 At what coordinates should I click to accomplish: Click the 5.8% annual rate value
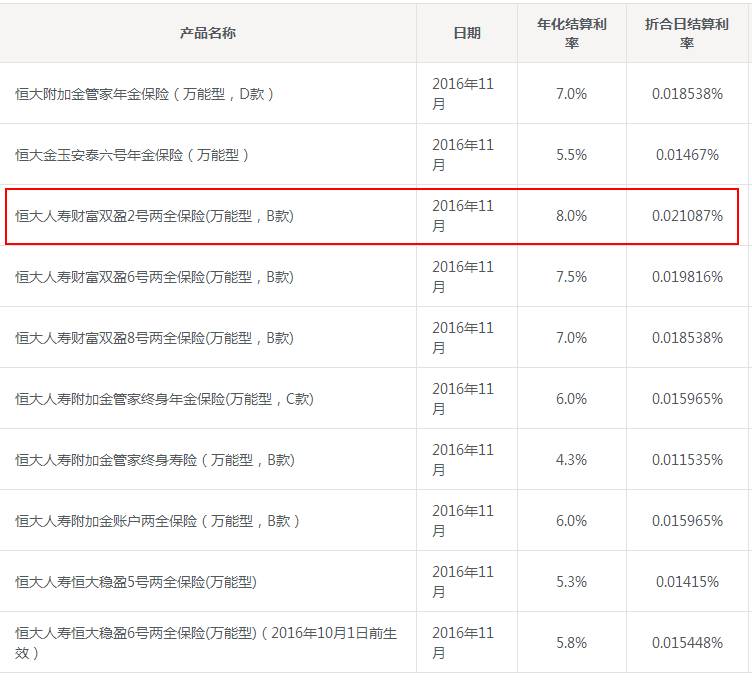[x=571, y=643]
